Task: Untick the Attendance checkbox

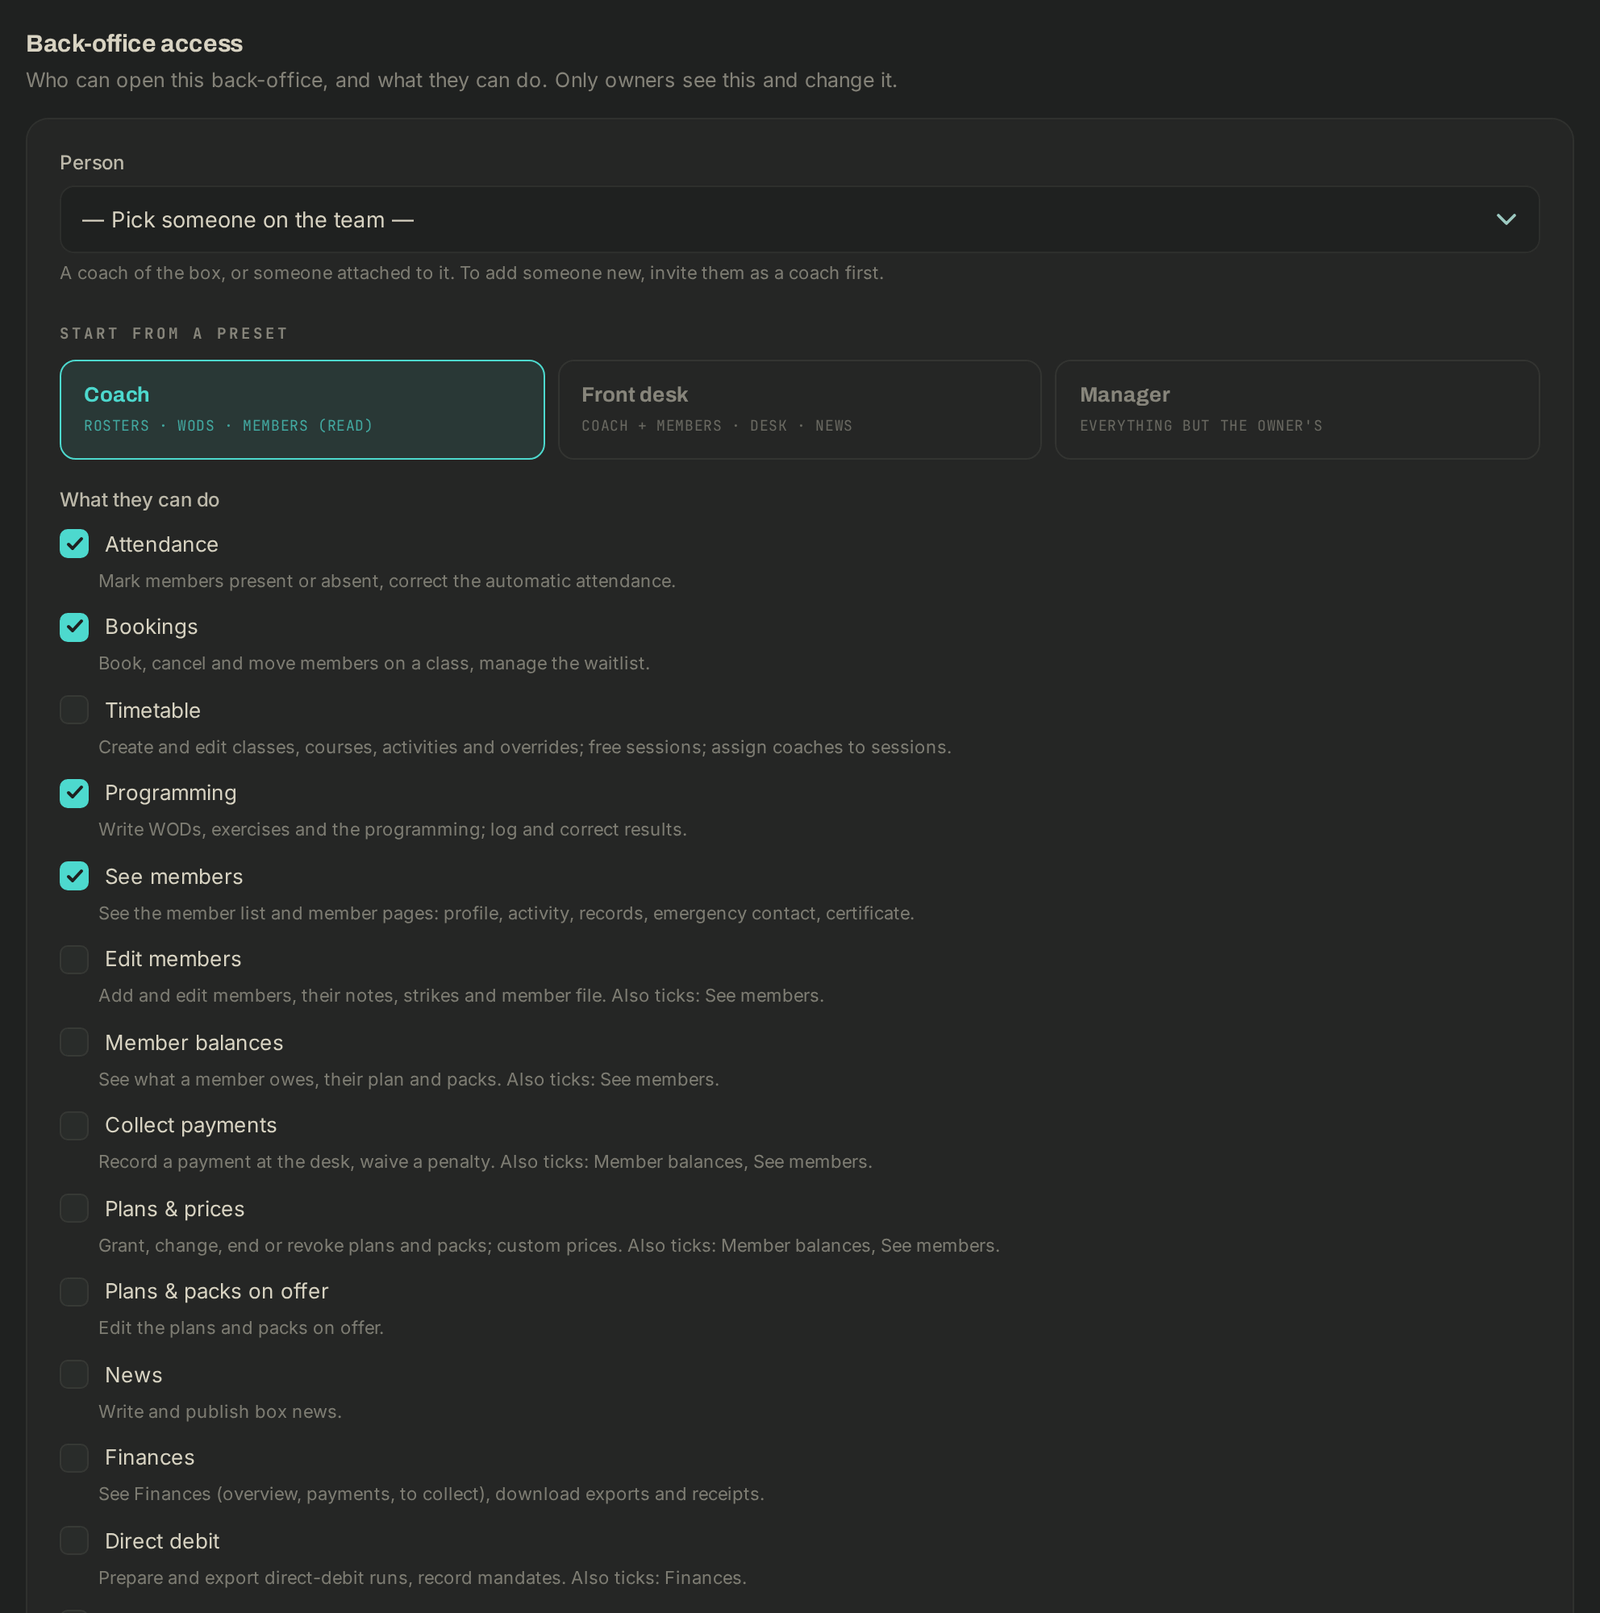Action: pyautogui.click(x=74, y=544)
